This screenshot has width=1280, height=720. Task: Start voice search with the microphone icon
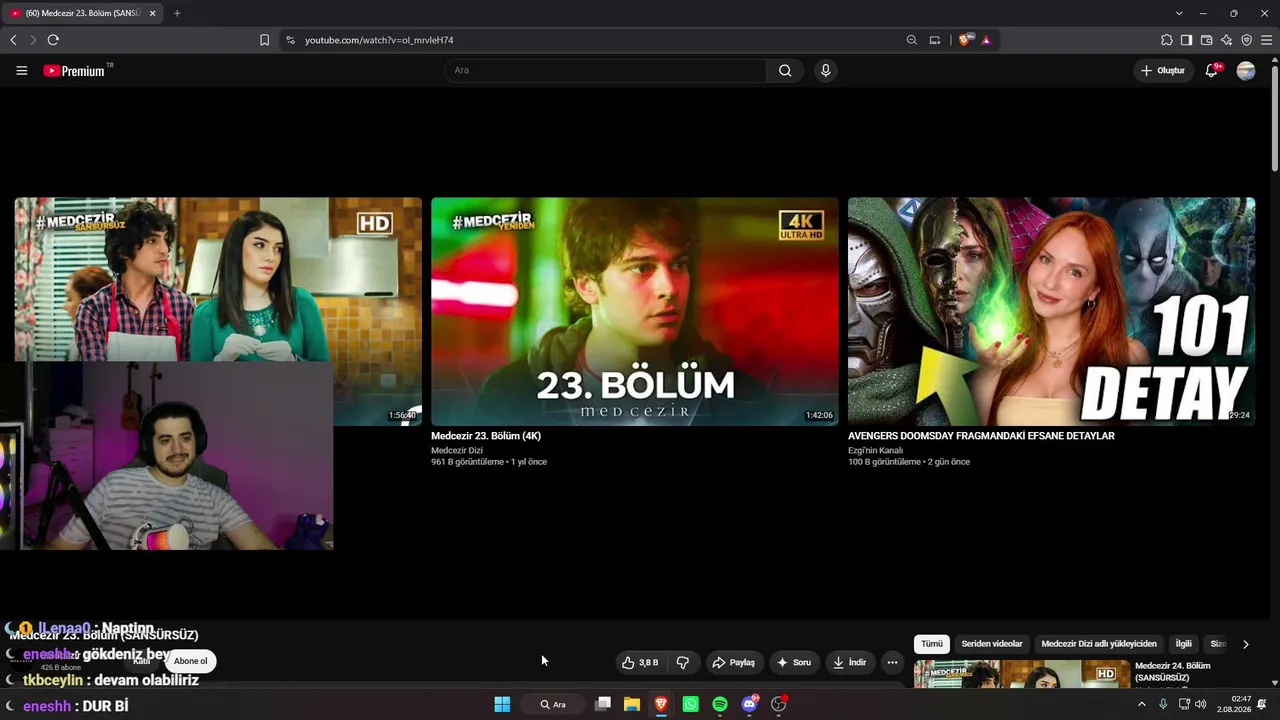coord(825,71)
